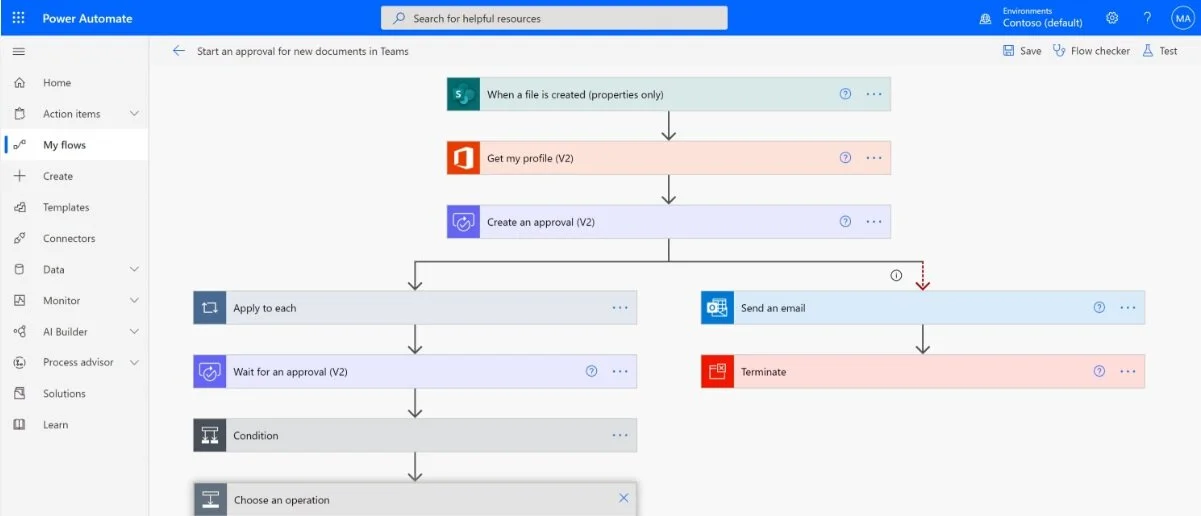The image size is (1201, 516).
Task: Run the Flow checker
Action: coord(1091,51)
